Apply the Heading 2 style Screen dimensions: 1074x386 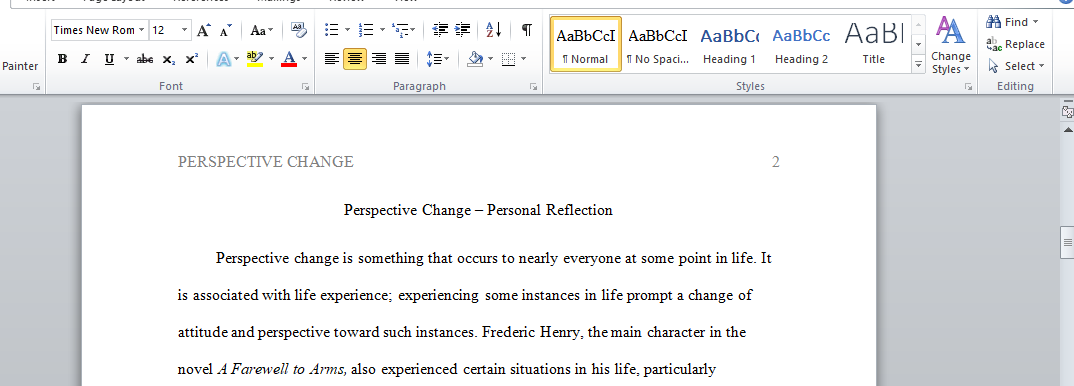coord(801,44)
